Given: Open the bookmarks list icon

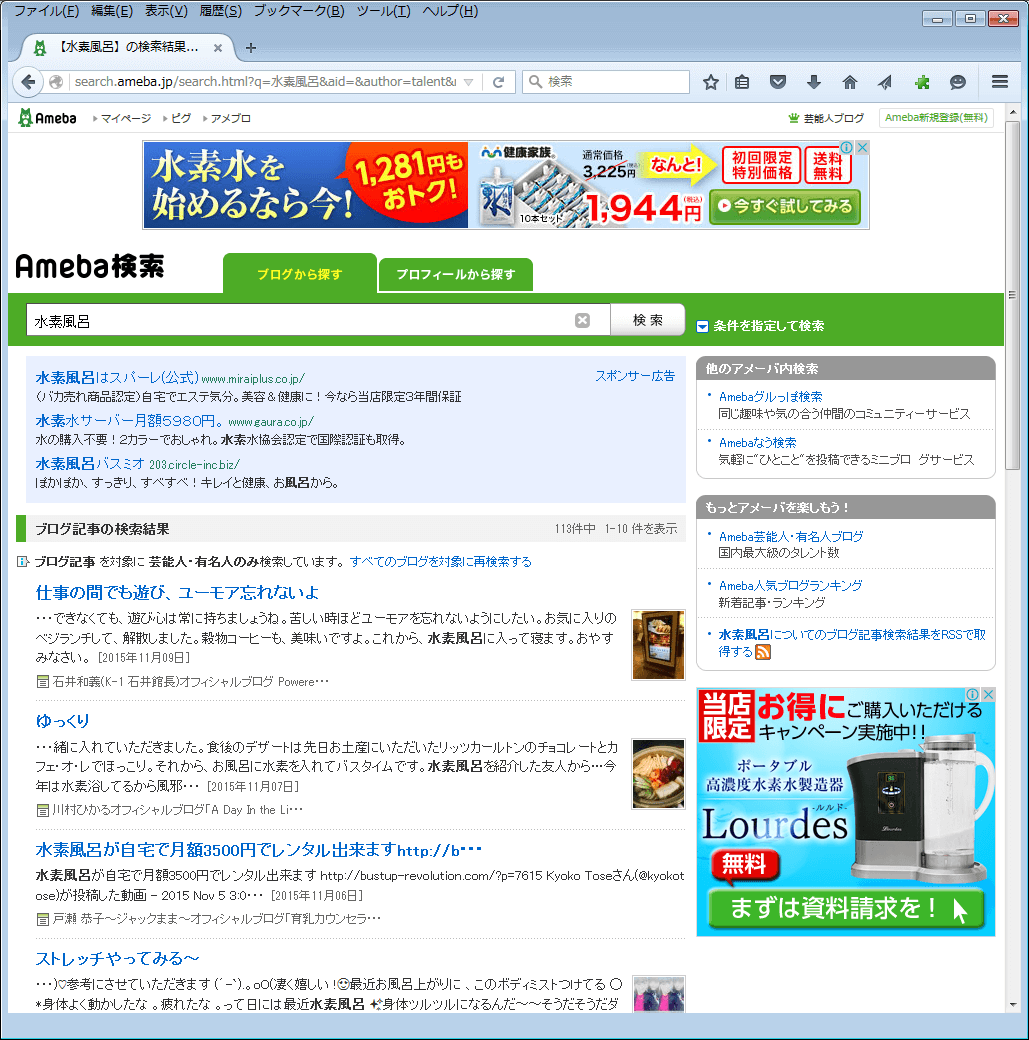Looking at the screenshot, I should 742,82.
